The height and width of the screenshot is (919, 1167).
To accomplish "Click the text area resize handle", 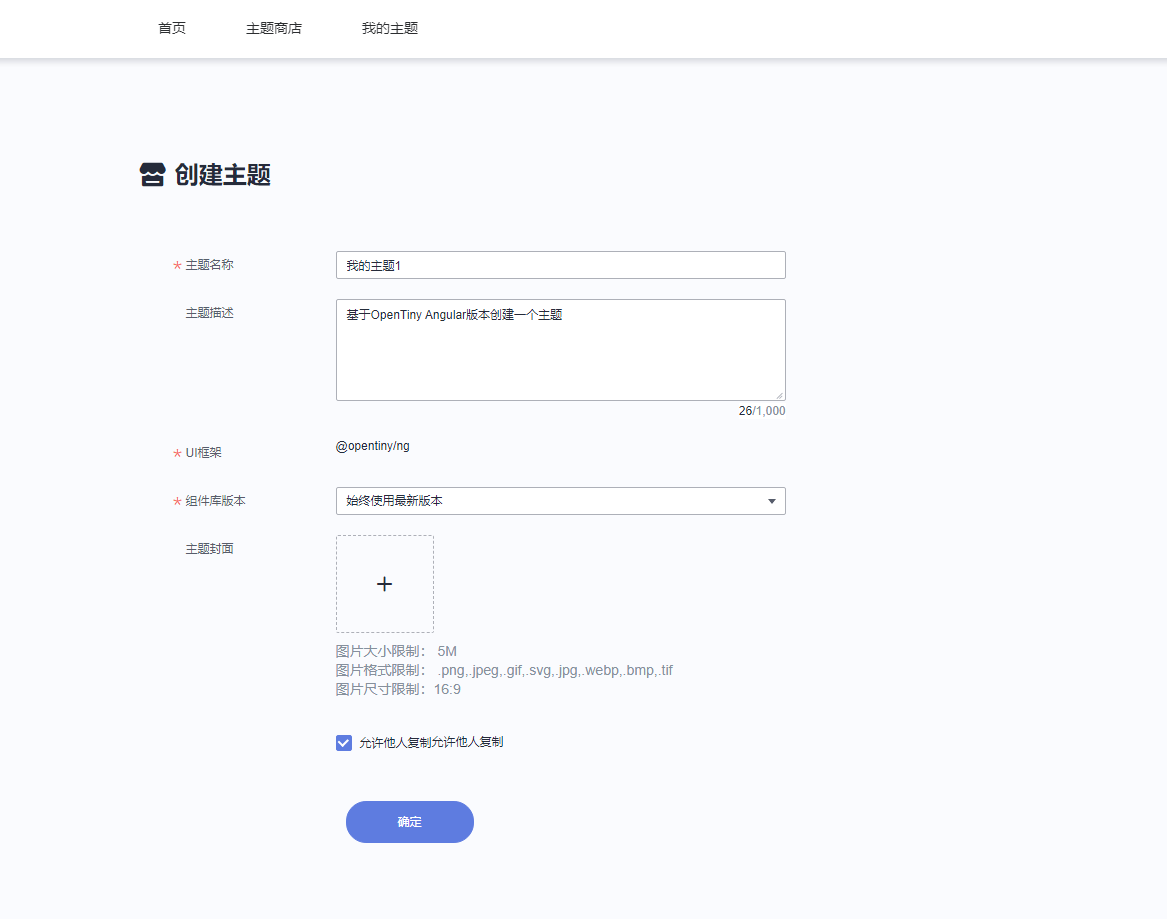I will click(779, 395).
